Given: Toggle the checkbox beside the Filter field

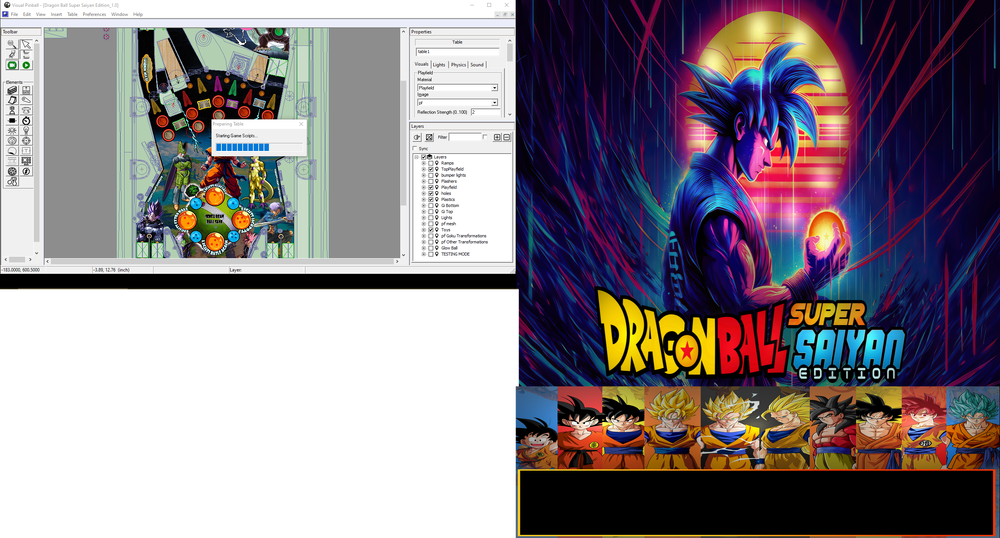Looking at the screenshot, I should (485, 137).
